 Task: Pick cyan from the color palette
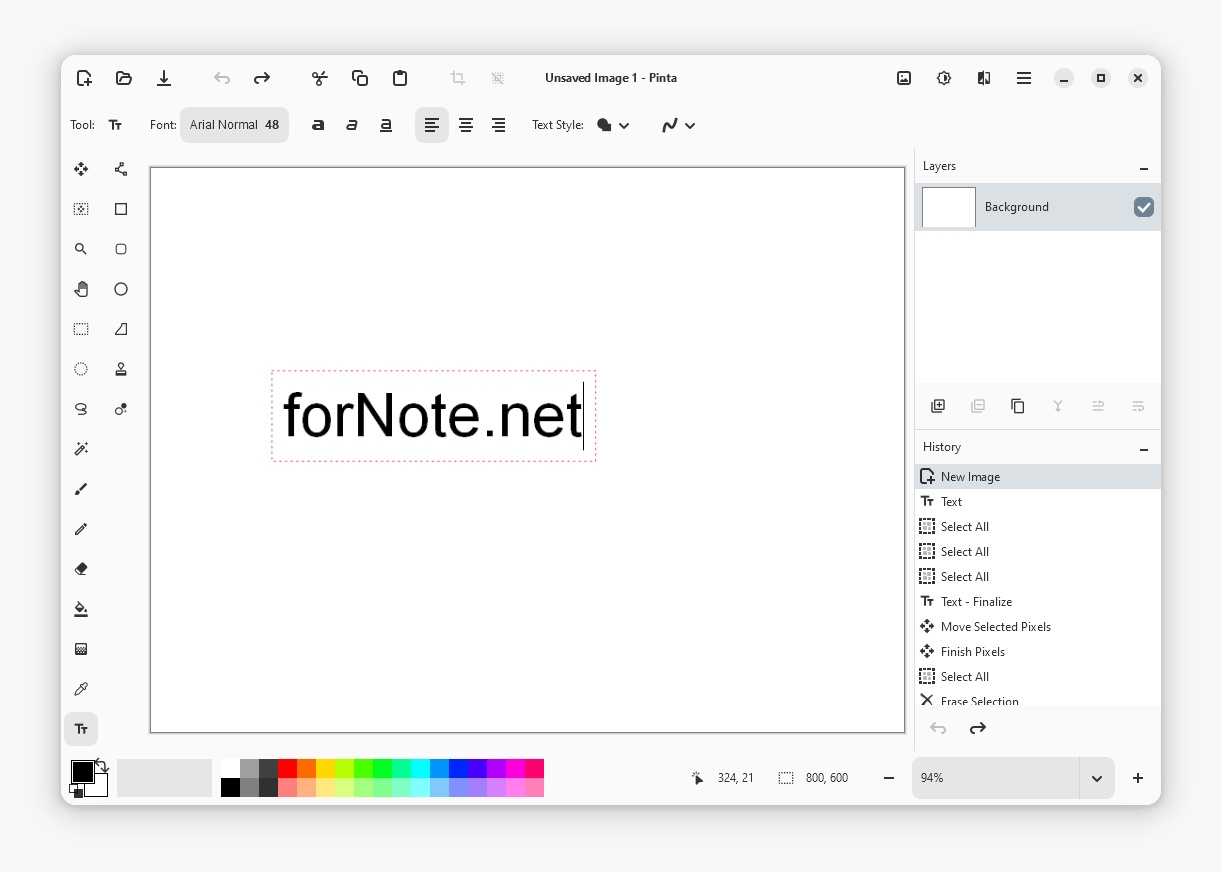point(420,768)
